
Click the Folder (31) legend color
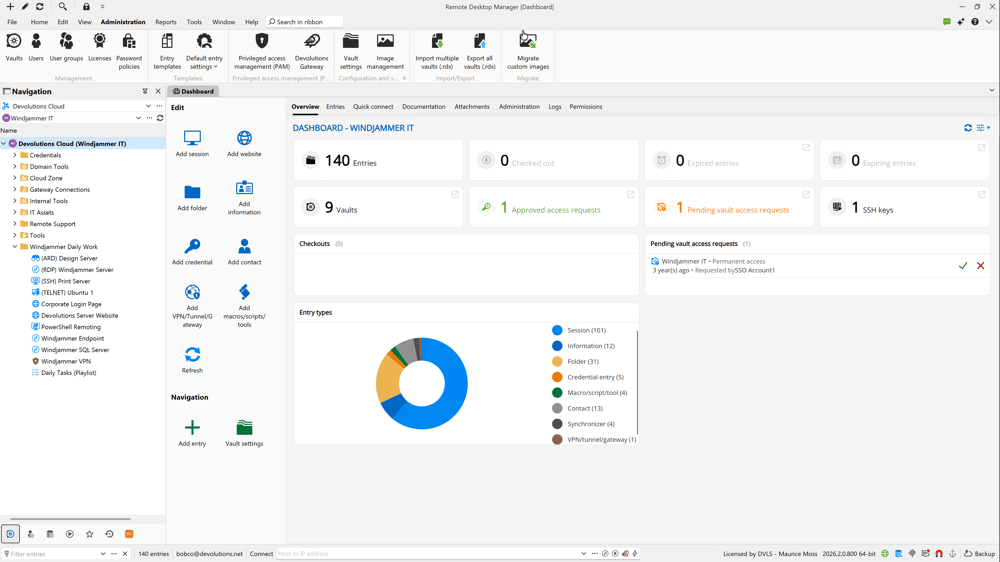tap(557, 362)
